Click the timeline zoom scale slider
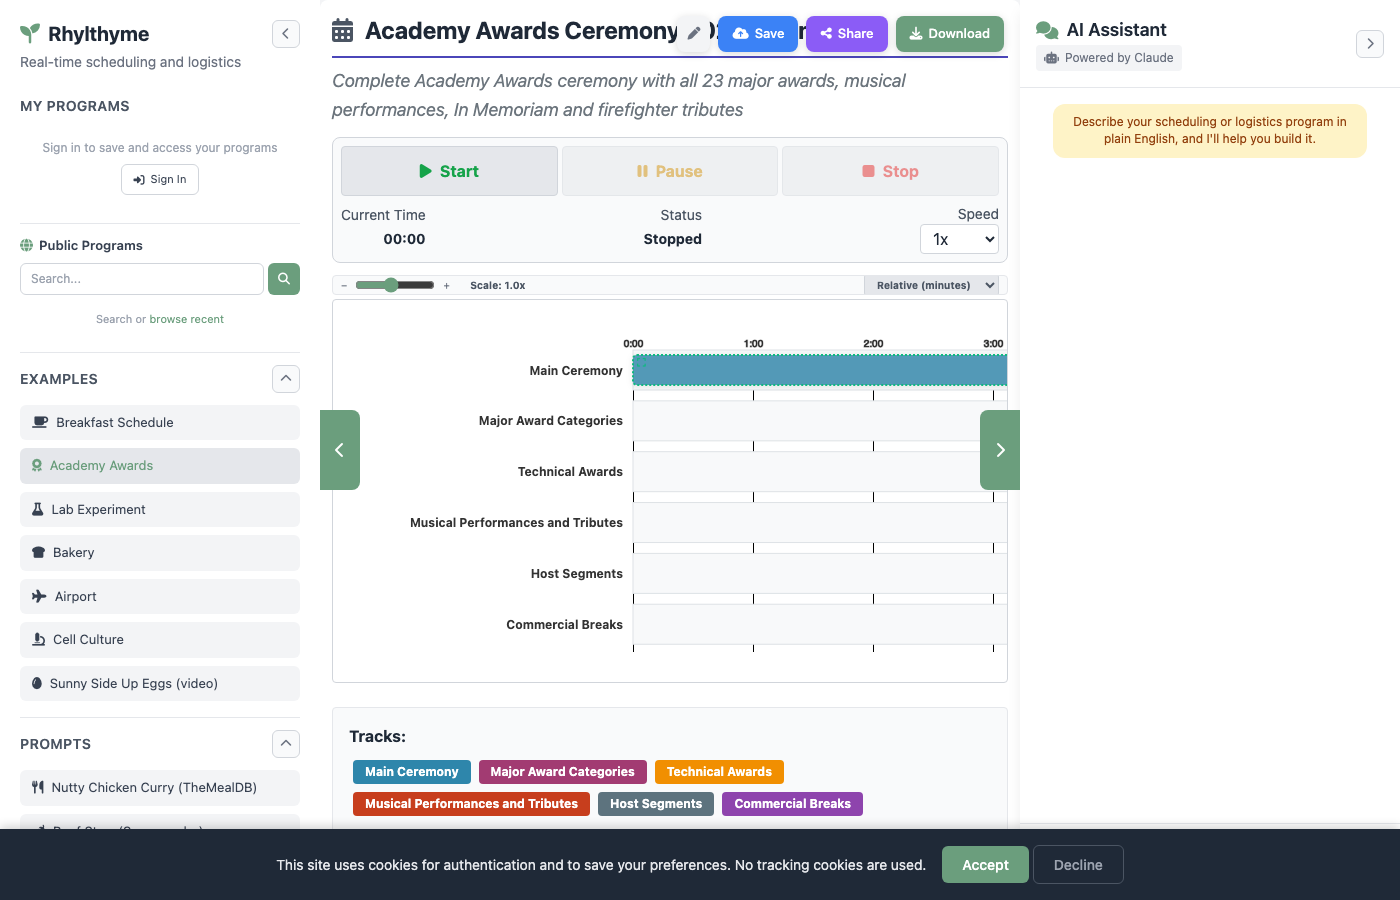Viewport: 1400px width, 900px height. [x=392, y=284]
